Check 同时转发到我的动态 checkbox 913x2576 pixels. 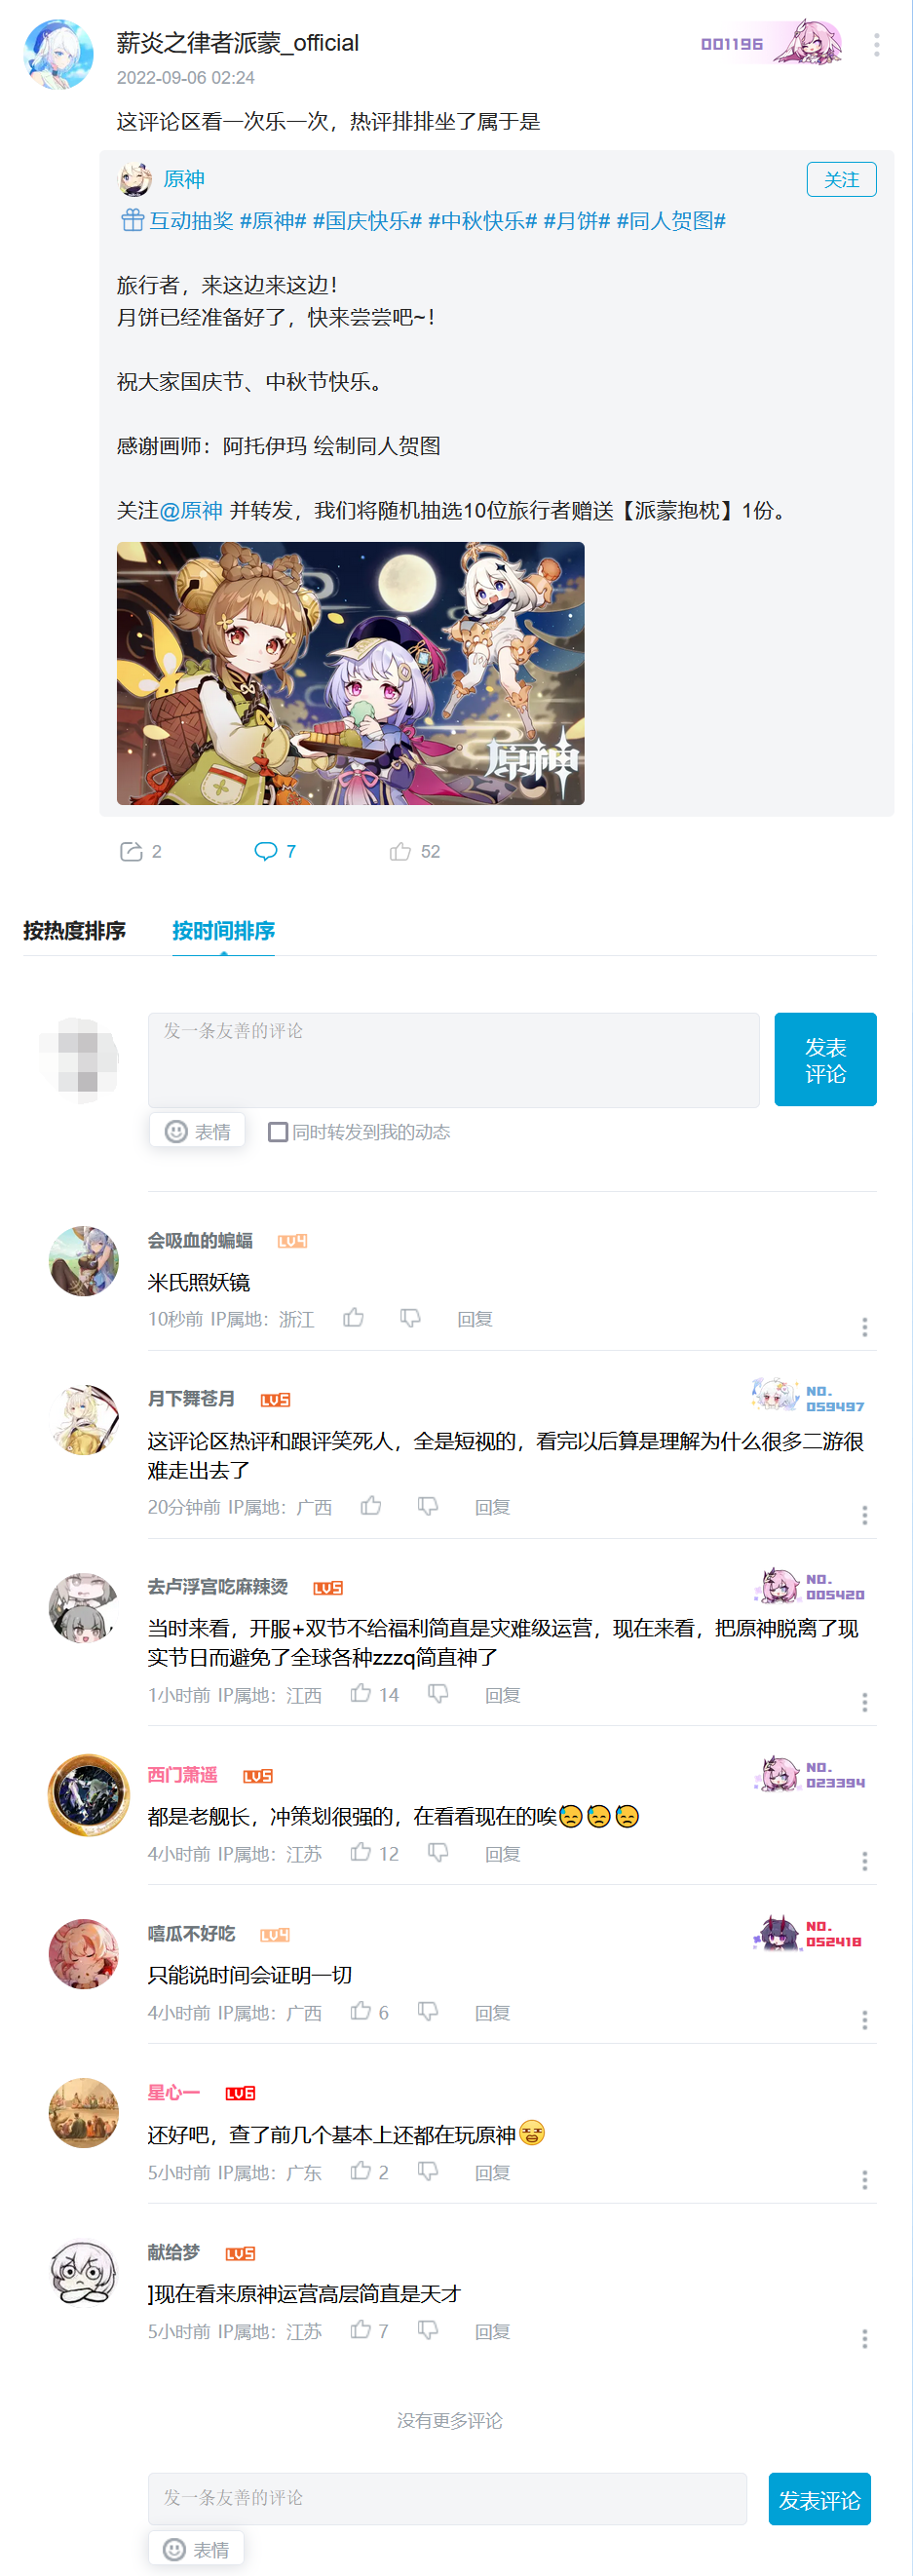click(x=278, y=1132)
